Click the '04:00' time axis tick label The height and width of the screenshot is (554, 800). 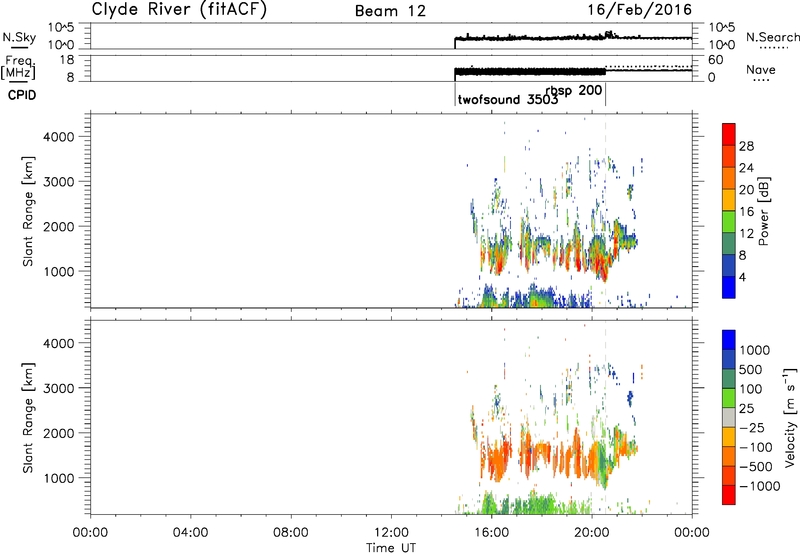tap(190, 533)
